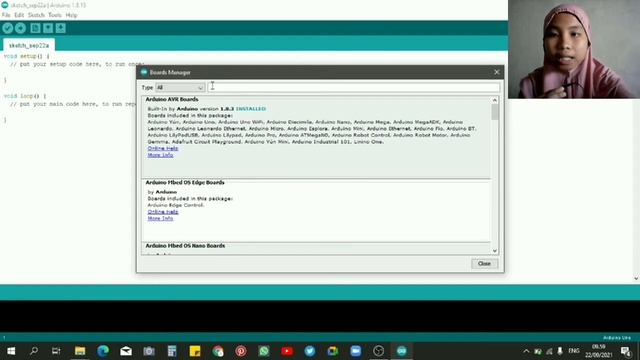Open Pinterest from taskbar
This screenshot has width=640, height=360.
pyautogui.click(x=241, y=351)
